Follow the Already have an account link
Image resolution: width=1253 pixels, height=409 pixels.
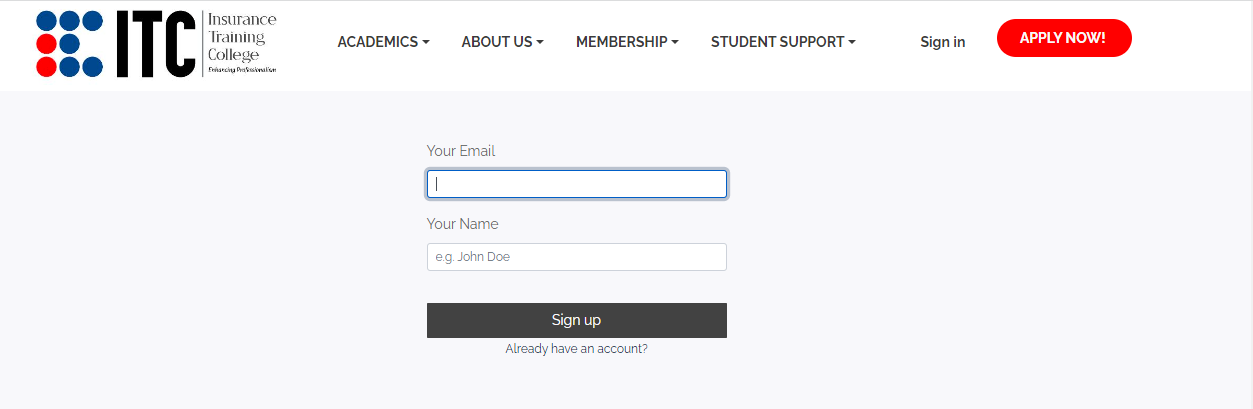(576, 349)
